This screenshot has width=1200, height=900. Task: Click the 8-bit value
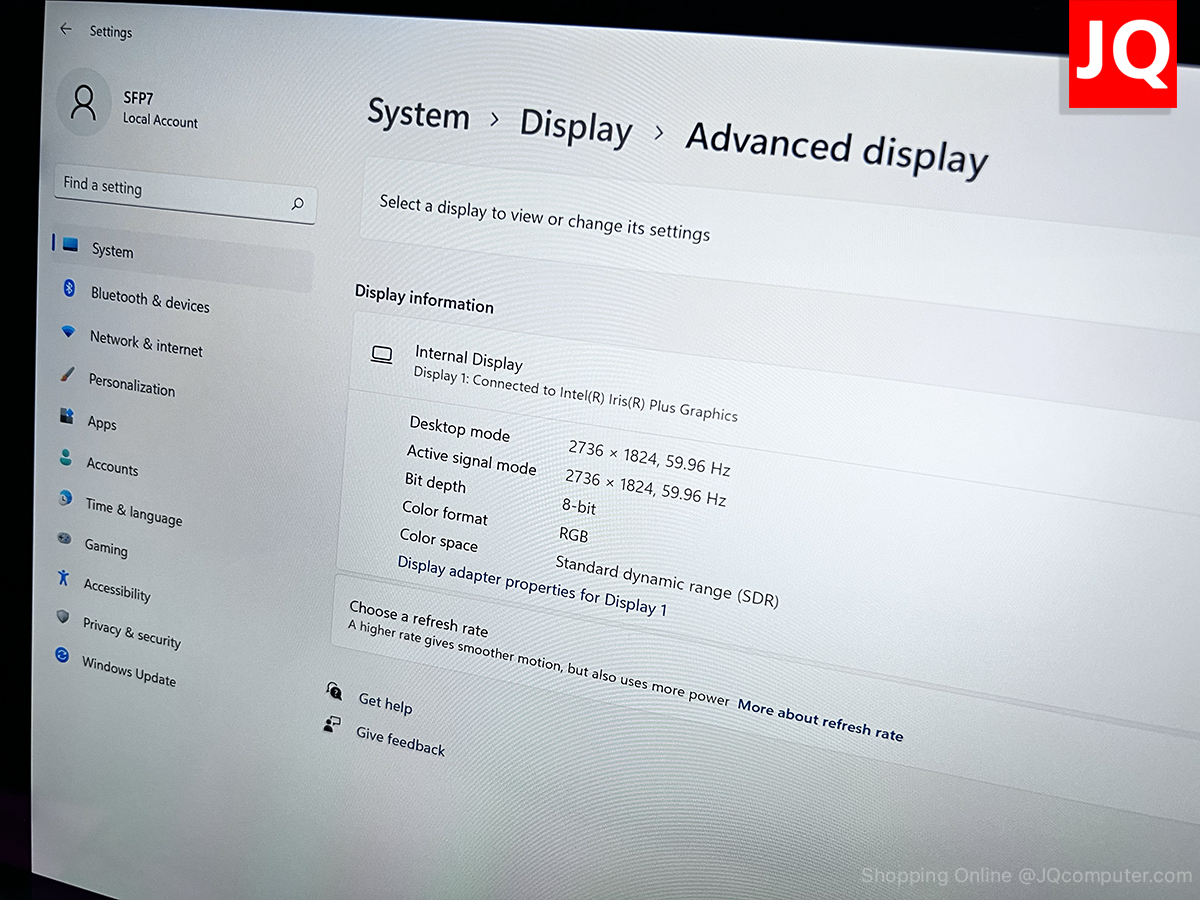coord(579,507)
